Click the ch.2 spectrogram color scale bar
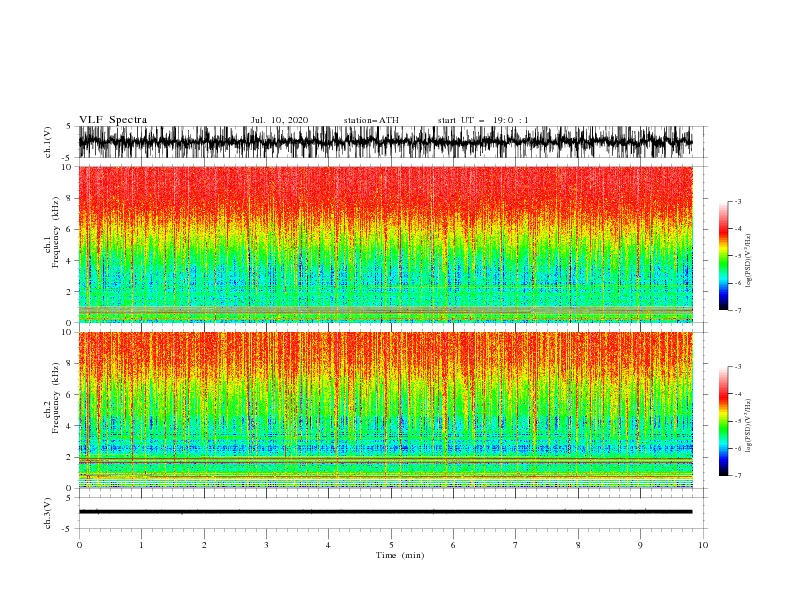 click(x=723, y=421)
